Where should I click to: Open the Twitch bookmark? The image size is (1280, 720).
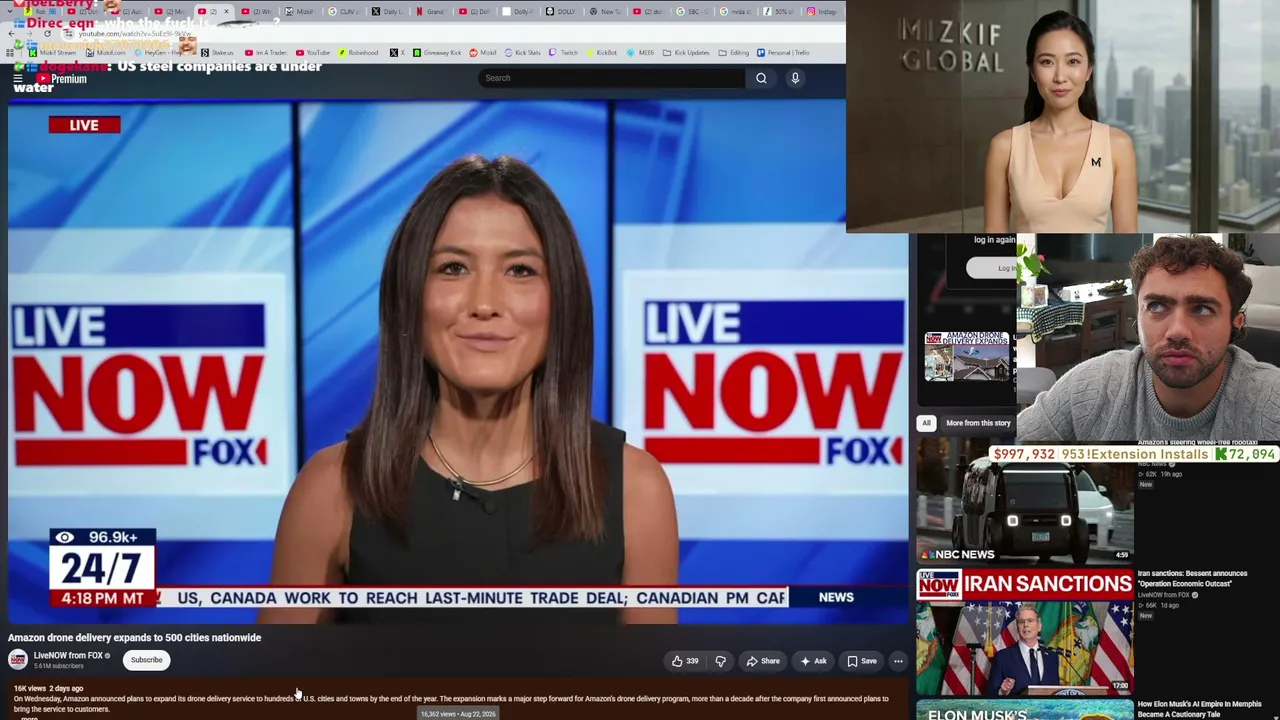(564, 53)
